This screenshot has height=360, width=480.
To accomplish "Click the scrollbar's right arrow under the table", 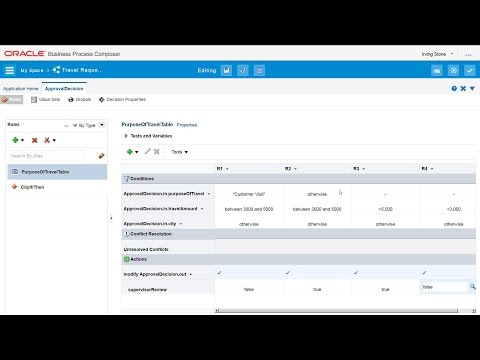I will 474,311.
